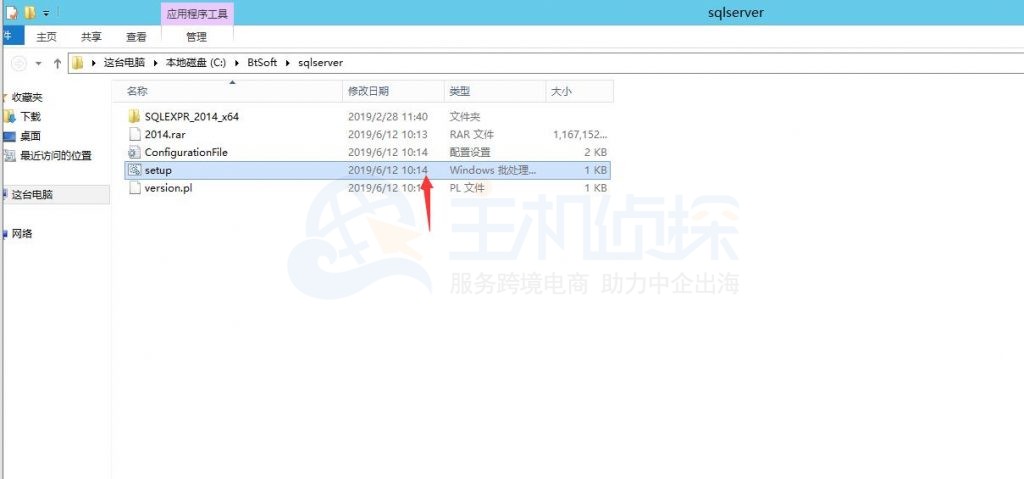The height and width of the screenshot is (479, 1024).
Task: Click 本地磁盘 (C:) in the address path
Action: 196,63
